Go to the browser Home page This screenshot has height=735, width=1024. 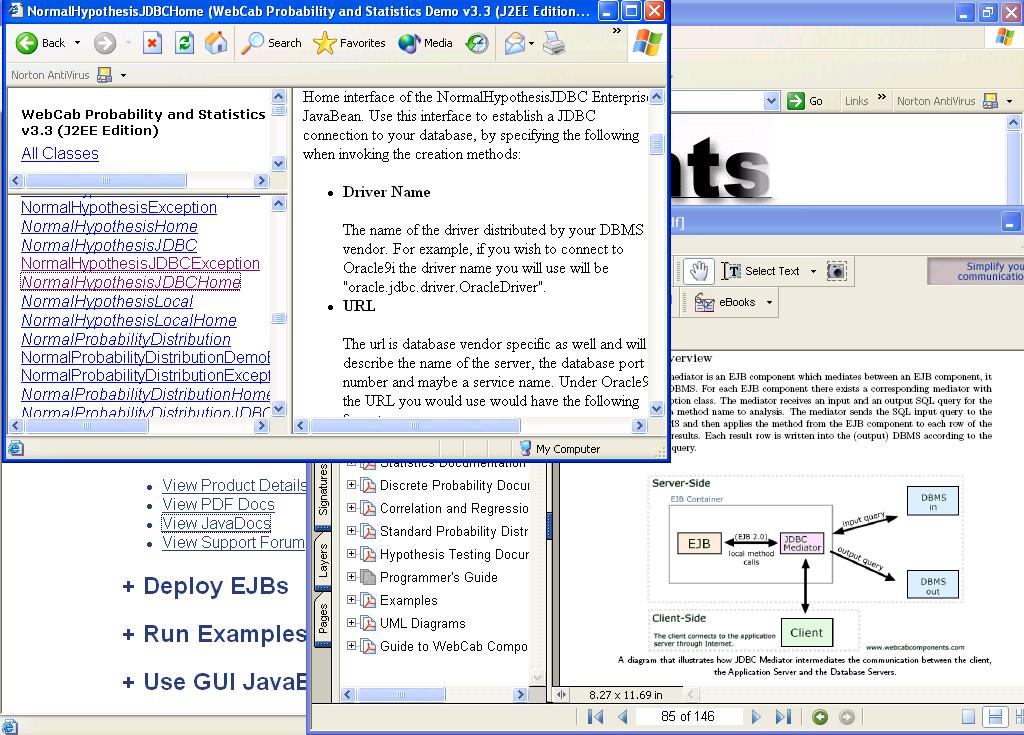216,43
